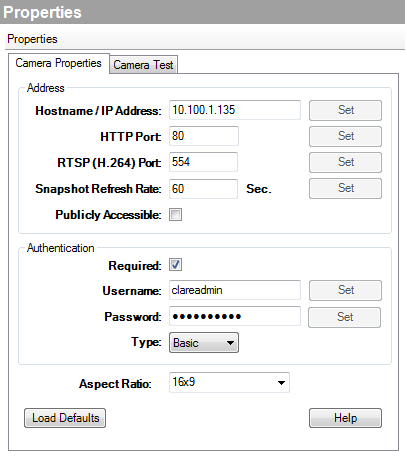This screenshot has height=456, width=407.
Task: Enable the Publicly Accessible checkbox
Action: click(x=175, y=215)
